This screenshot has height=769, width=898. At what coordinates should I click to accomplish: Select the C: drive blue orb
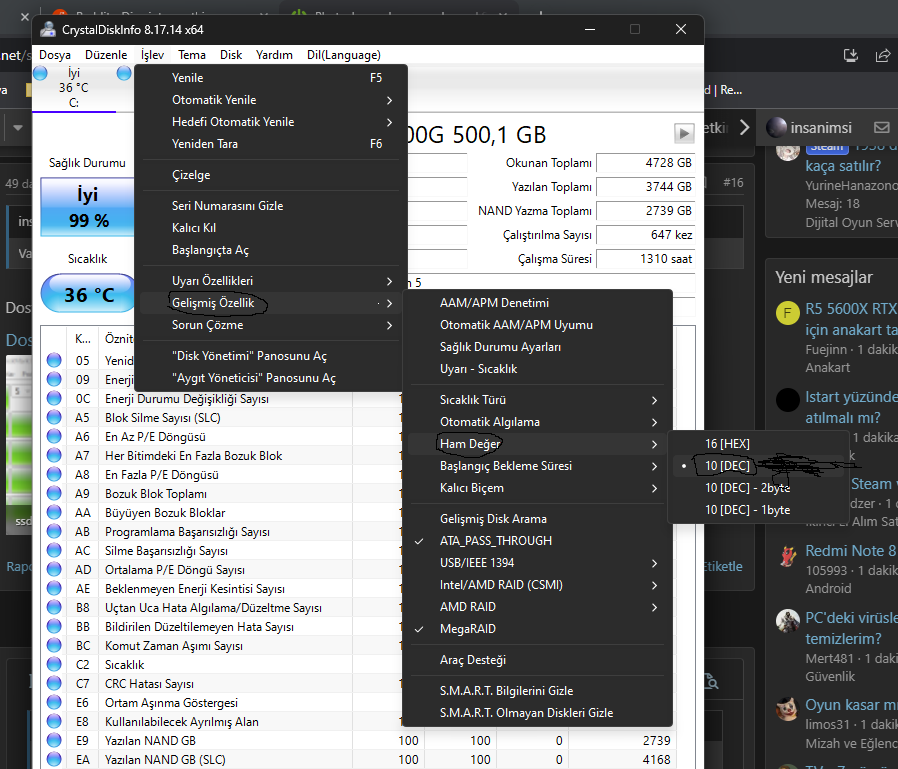(x=41, y=73)
